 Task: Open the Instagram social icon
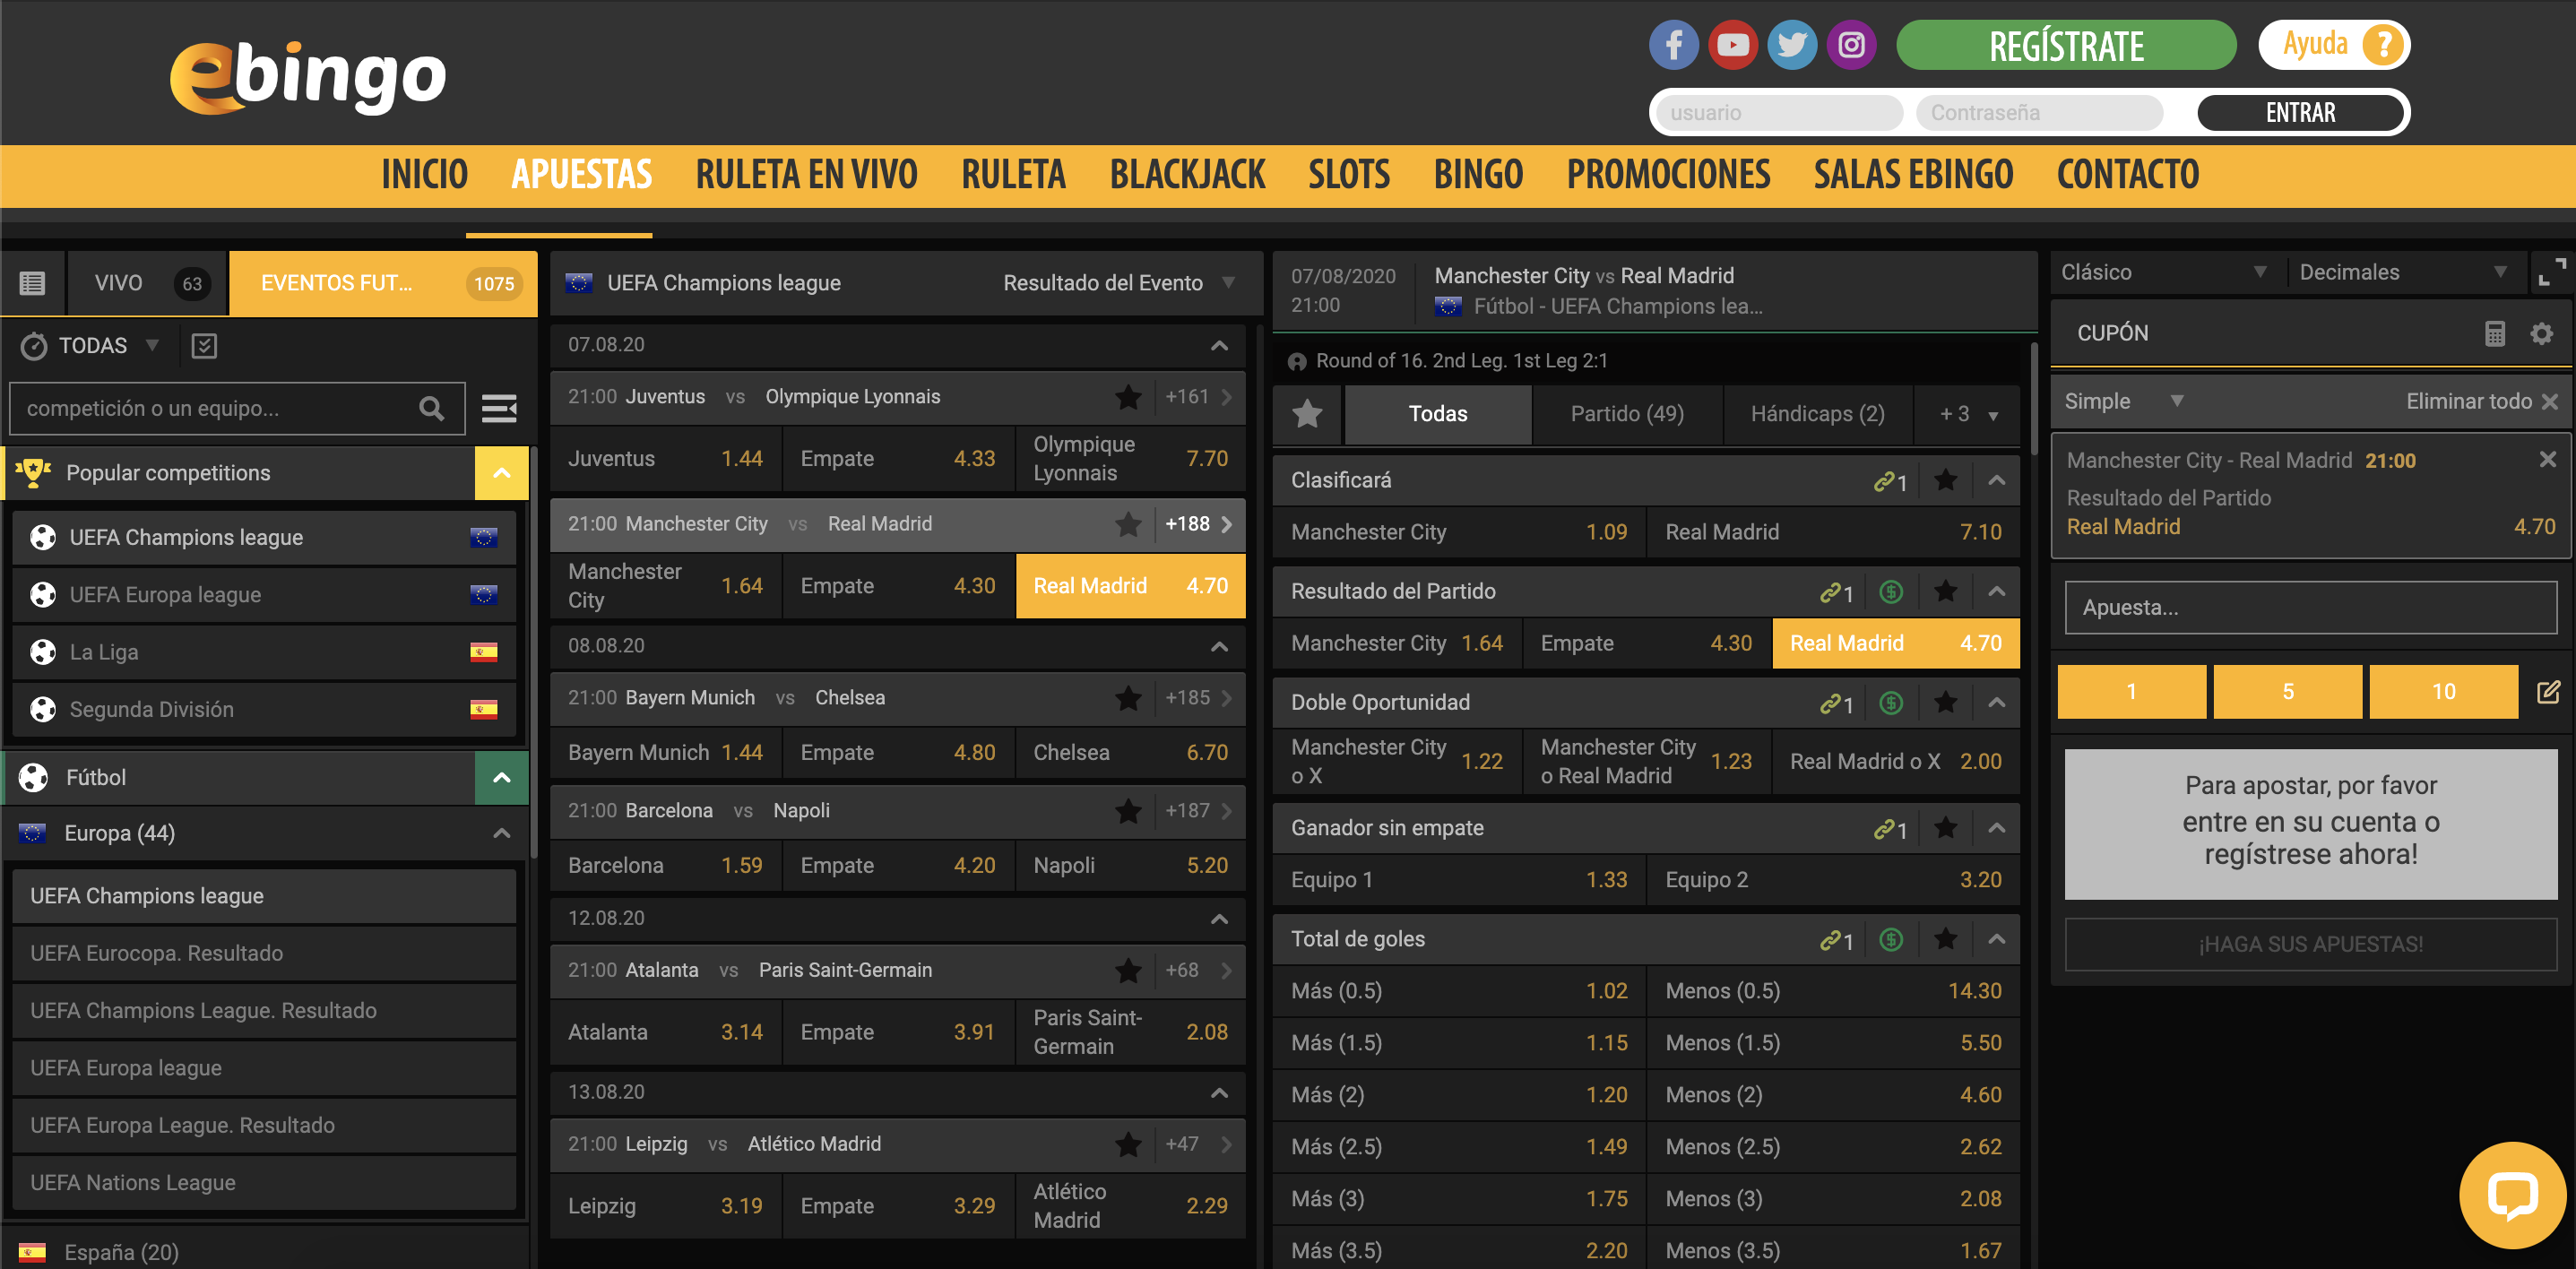(1851, 45)
